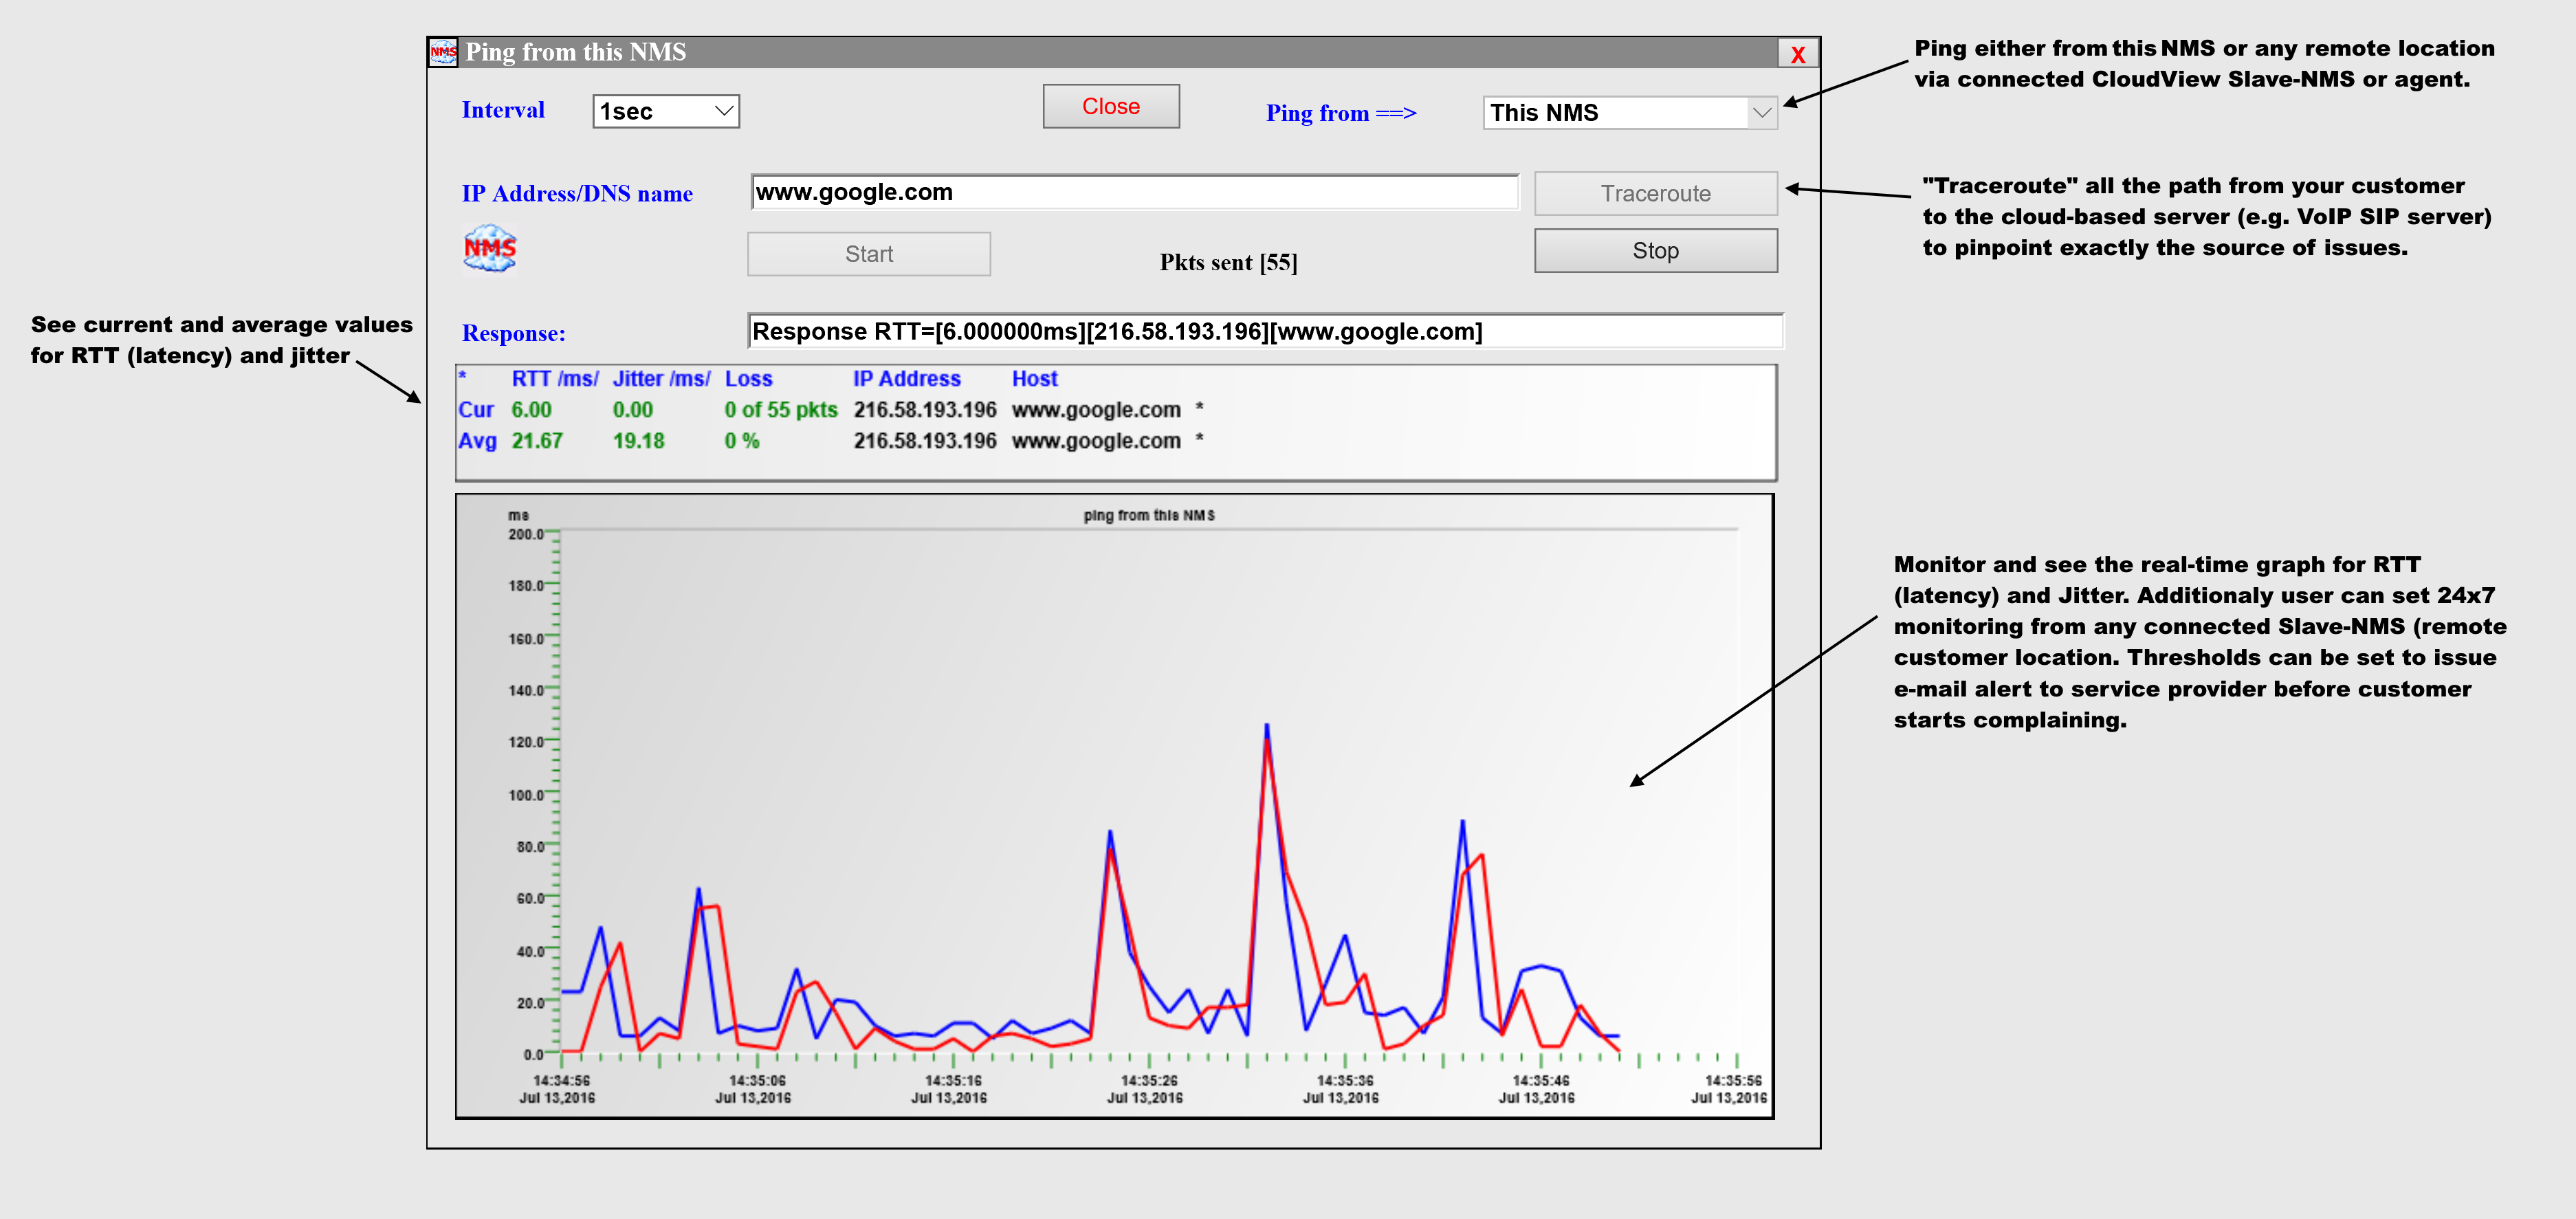Click the NMS title bar icon

point(443,52)
